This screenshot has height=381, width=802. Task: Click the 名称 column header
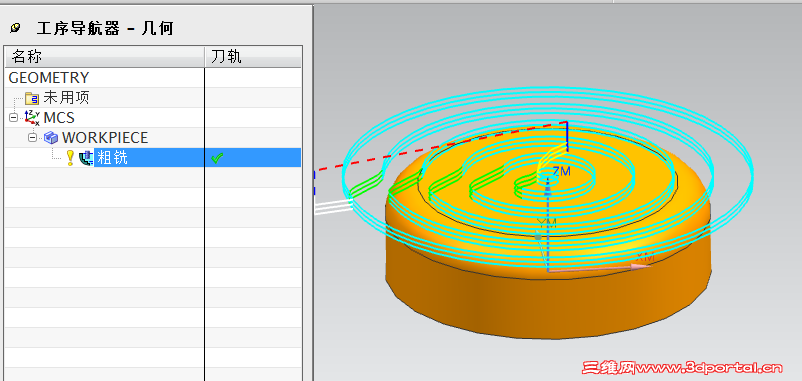pyautogui.click(x=105, y=57)
